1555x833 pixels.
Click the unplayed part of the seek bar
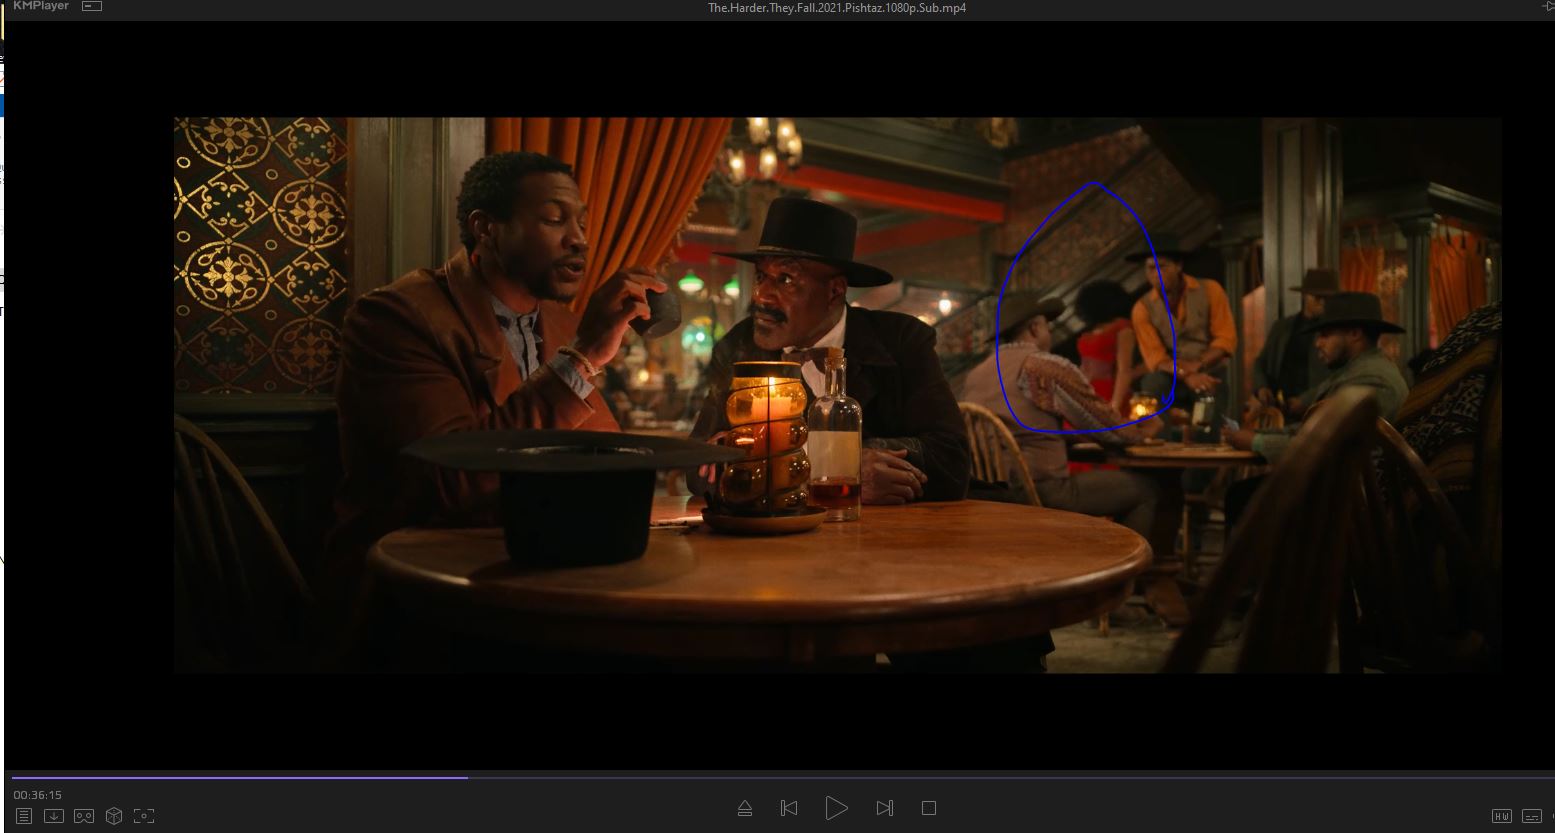click(x=1000, y=776)
